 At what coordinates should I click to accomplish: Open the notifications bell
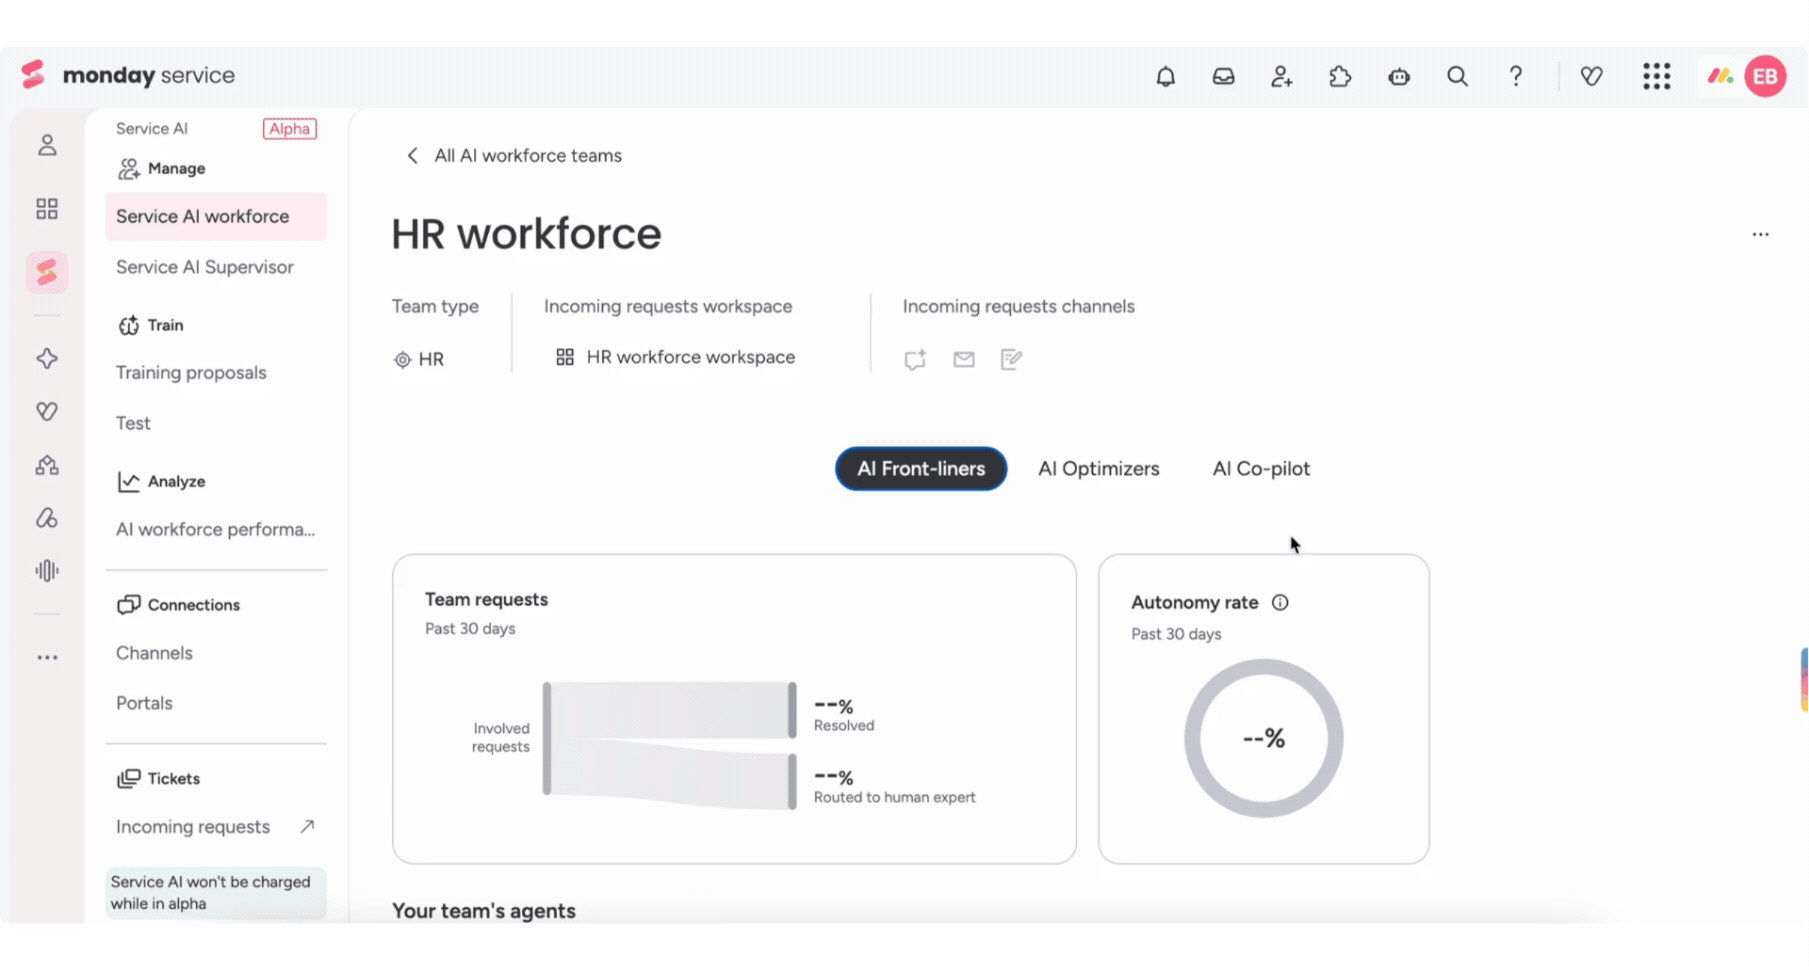pos(1165,76)
